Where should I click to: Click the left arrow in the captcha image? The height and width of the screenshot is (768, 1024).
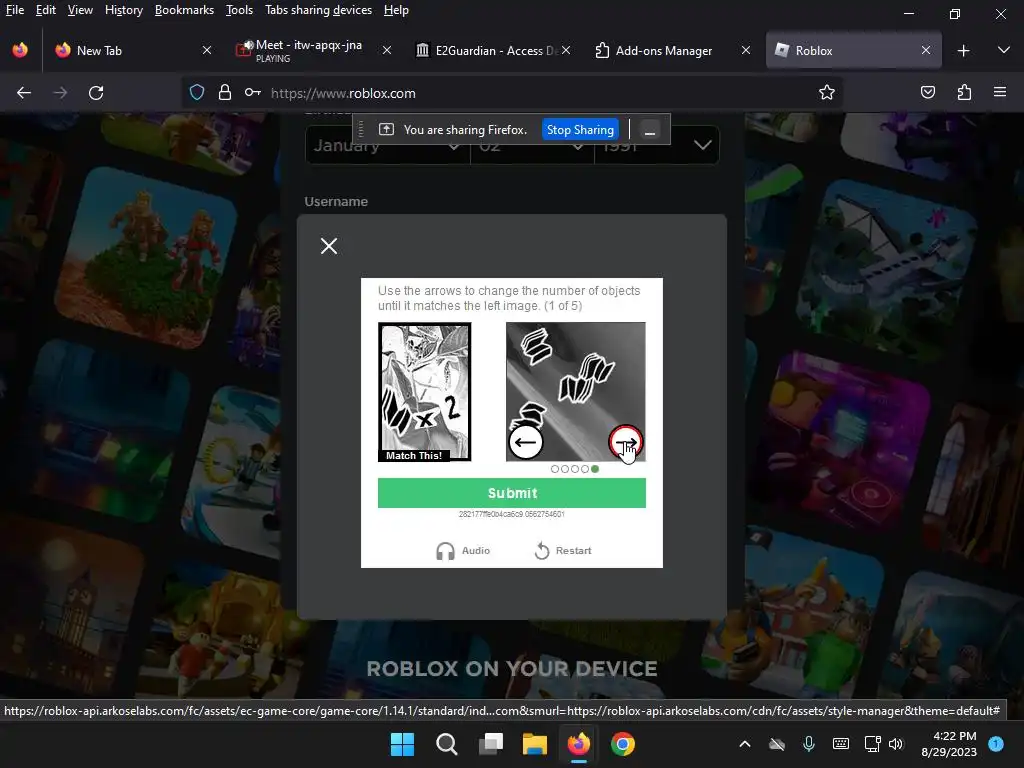point(525,443)
